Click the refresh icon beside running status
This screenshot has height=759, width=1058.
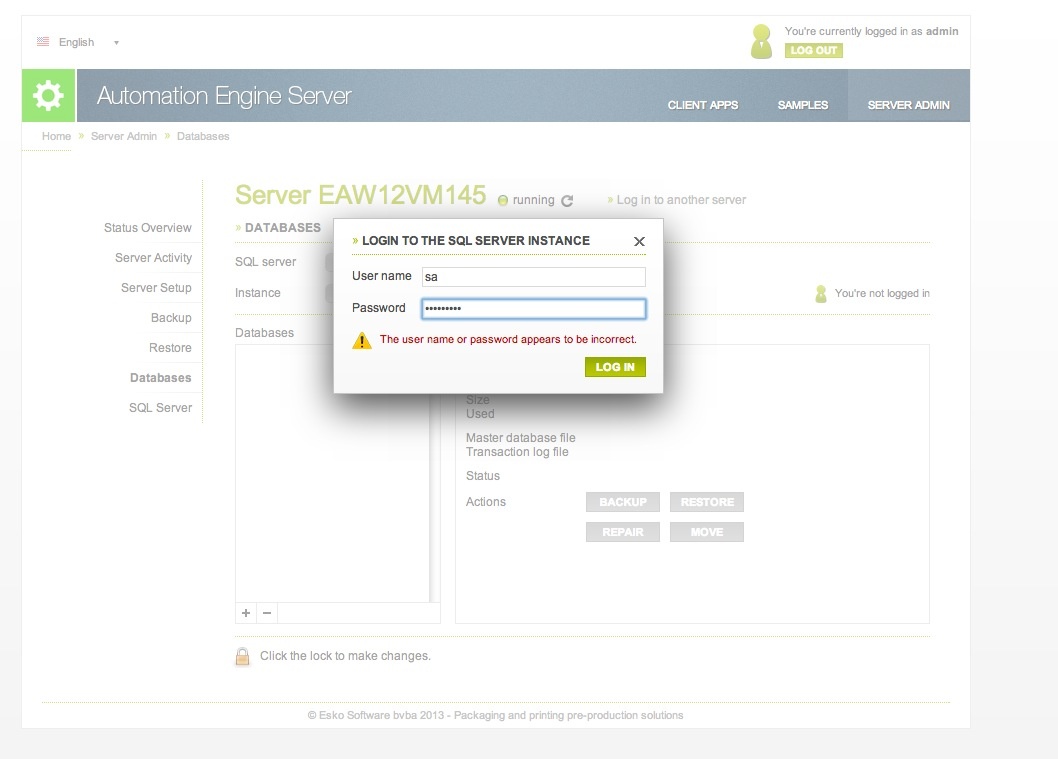click(567, 201)
